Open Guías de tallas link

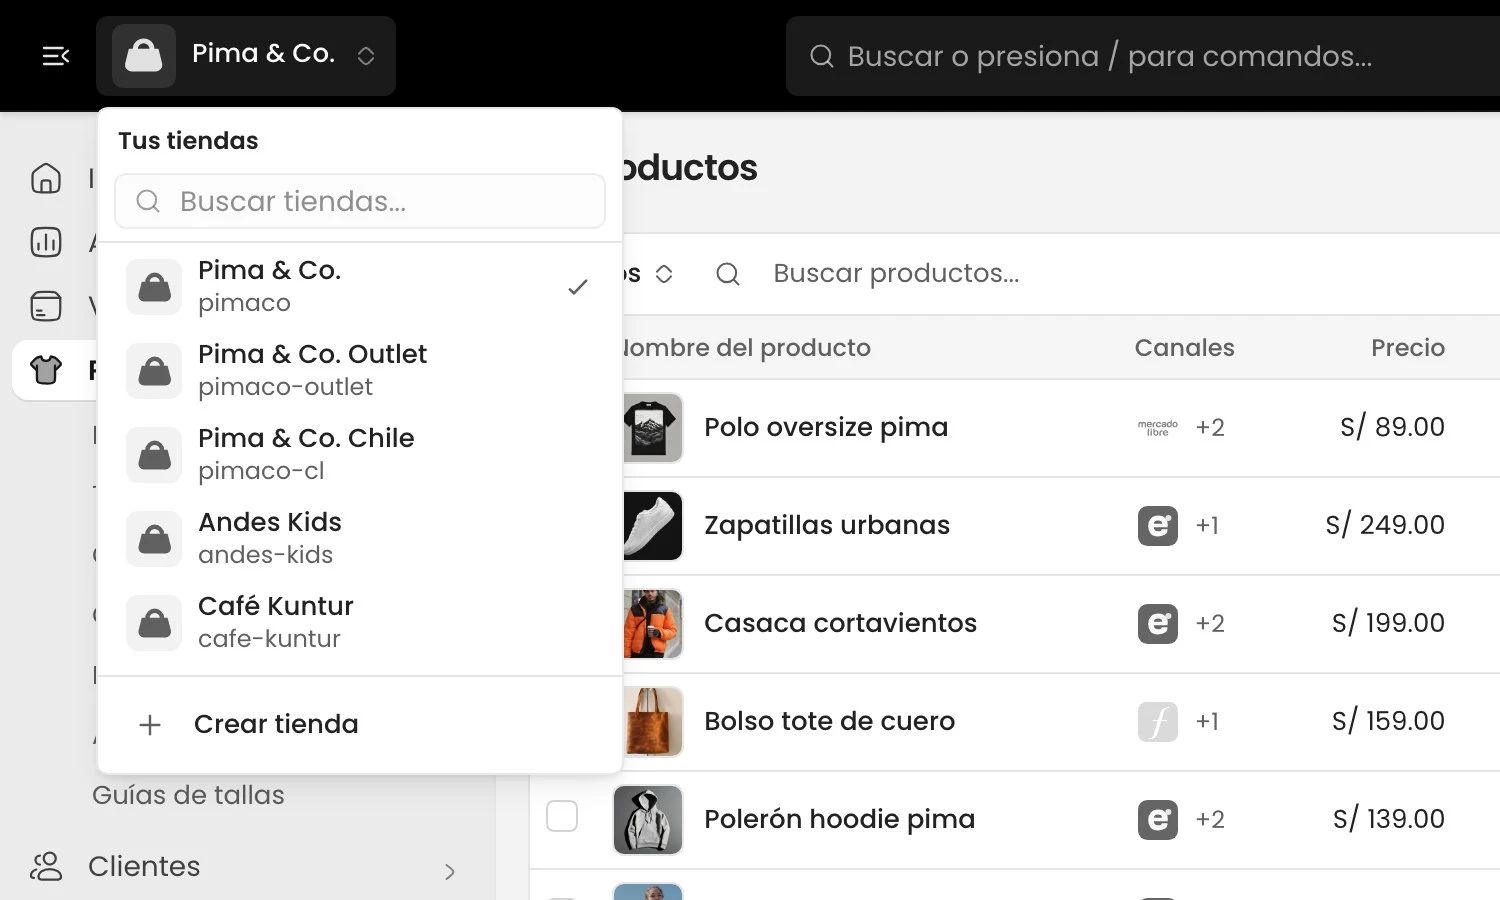pos(188,795)
